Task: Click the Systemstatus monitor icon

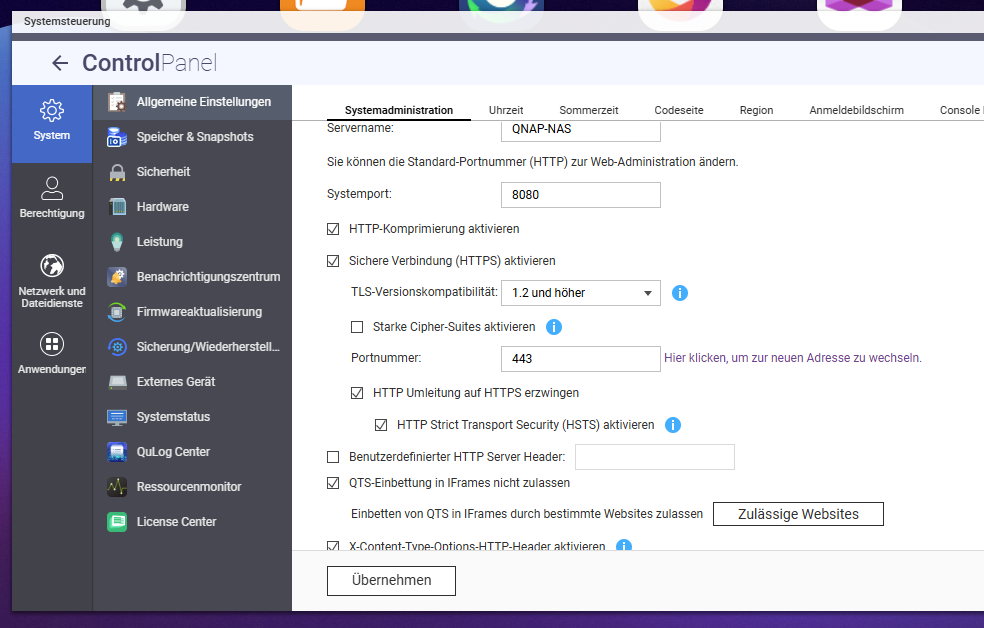Action: click(x=117, y=417)
